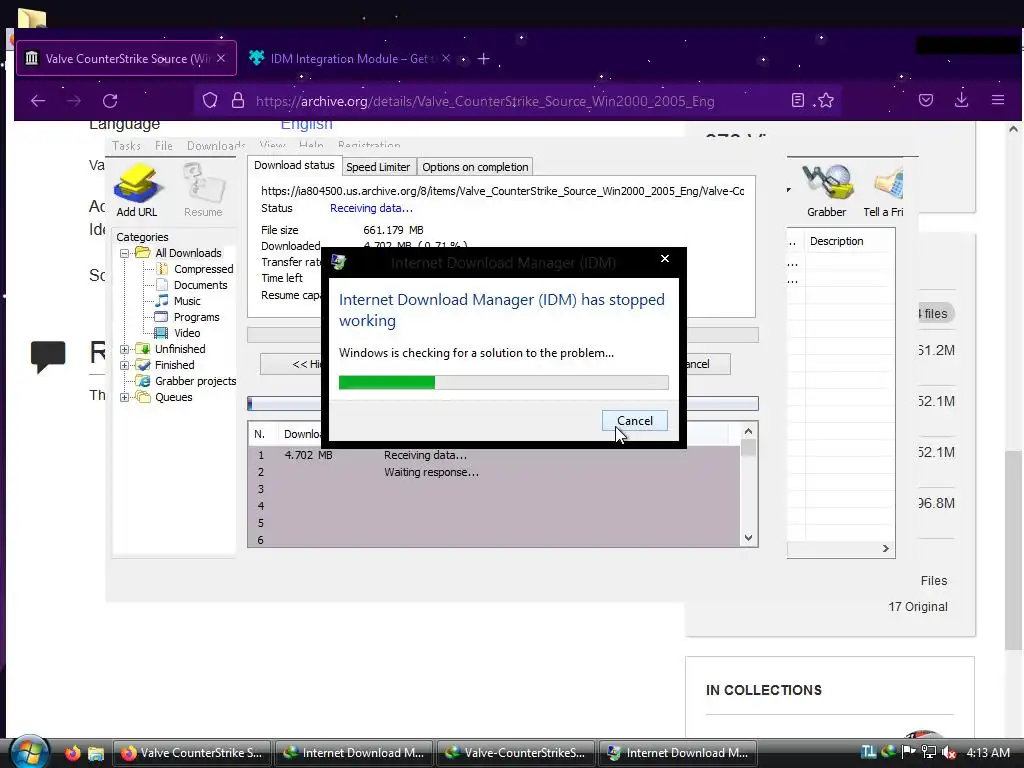Open the Downloads menu in IDM

pyautogui.click(x=216, y=146)
